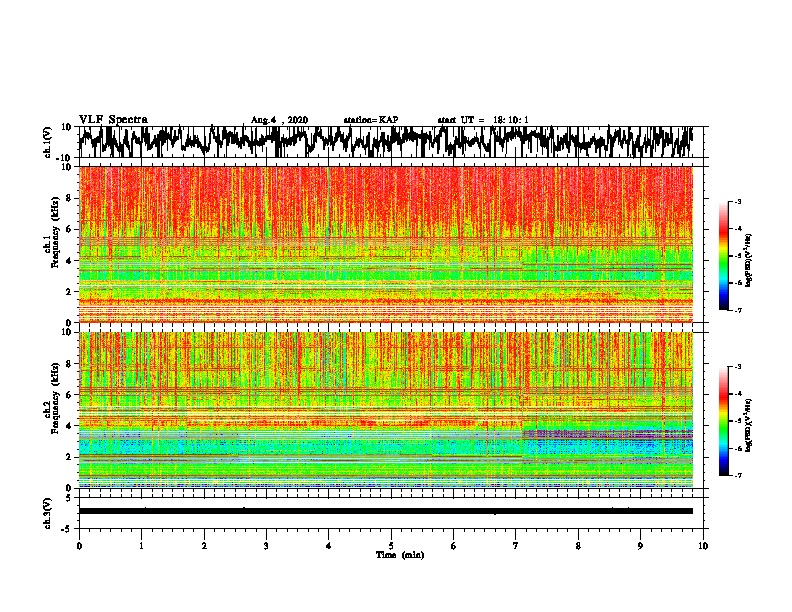Click the "2" kHz tick label of ch.2 spectrogram
The width and height of the screenshot is (792, 612).
click(70, 457)
